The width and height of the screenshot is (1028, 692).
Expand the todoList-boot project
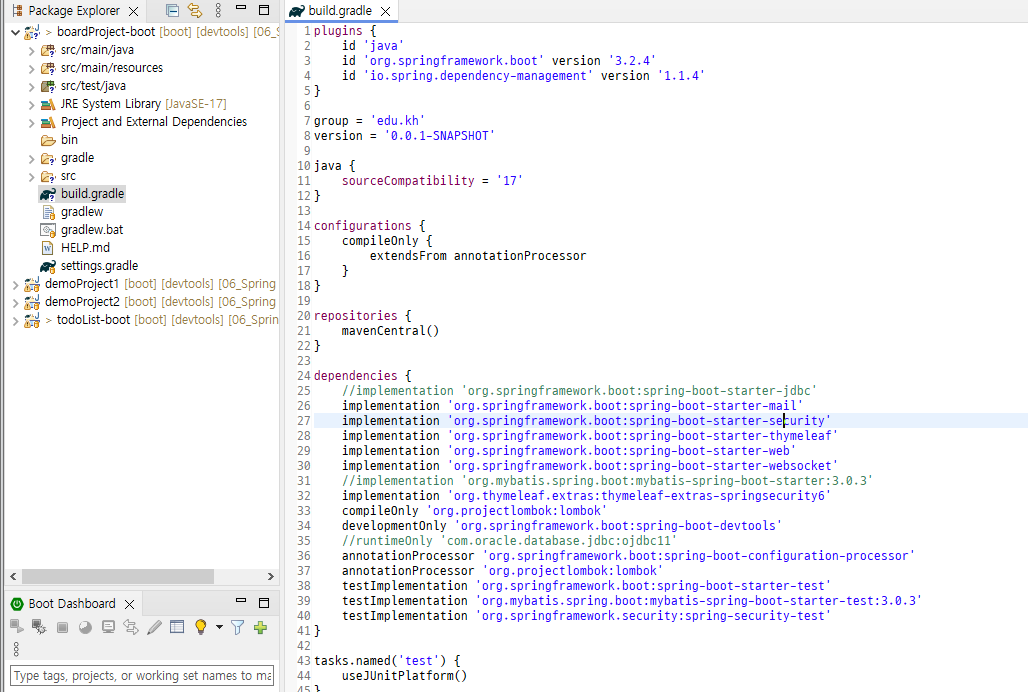tap(15, 320)
